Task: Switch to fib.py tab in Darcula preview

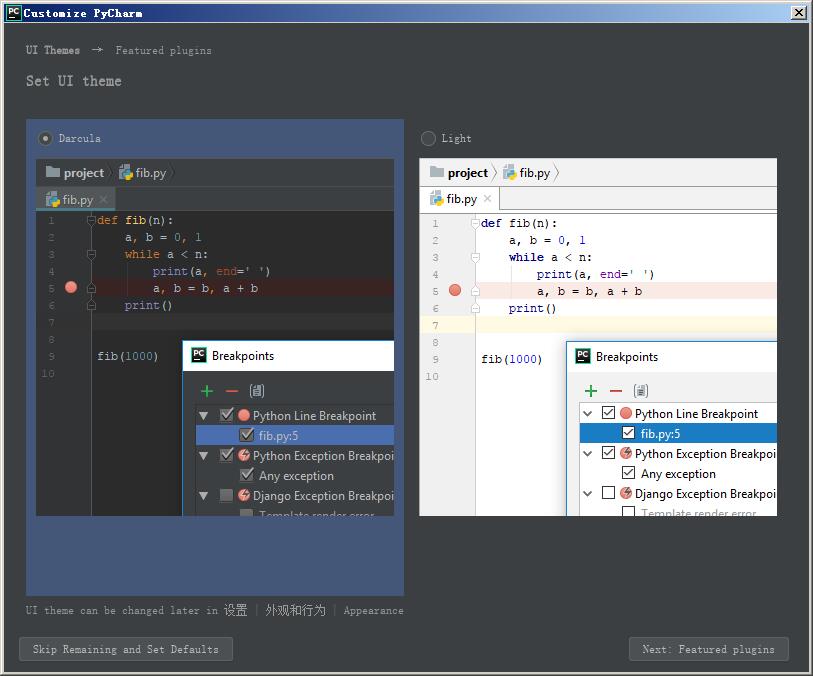Action: coord(76,199)
